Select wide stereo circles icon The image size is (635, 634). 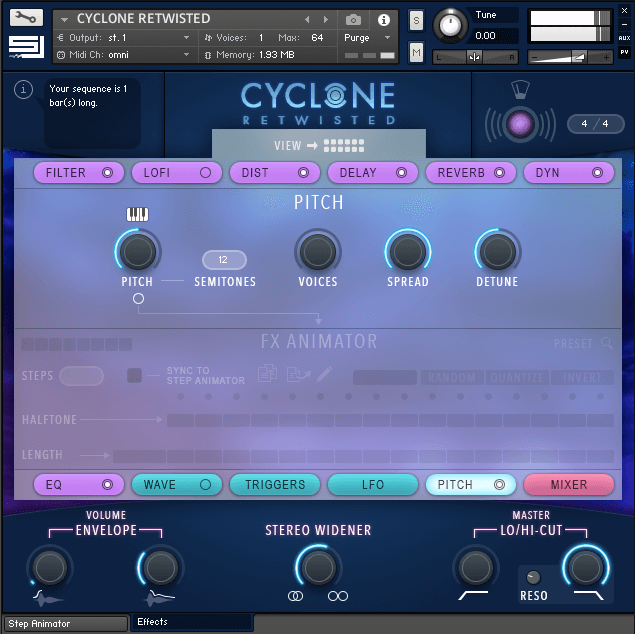[338, 596]
